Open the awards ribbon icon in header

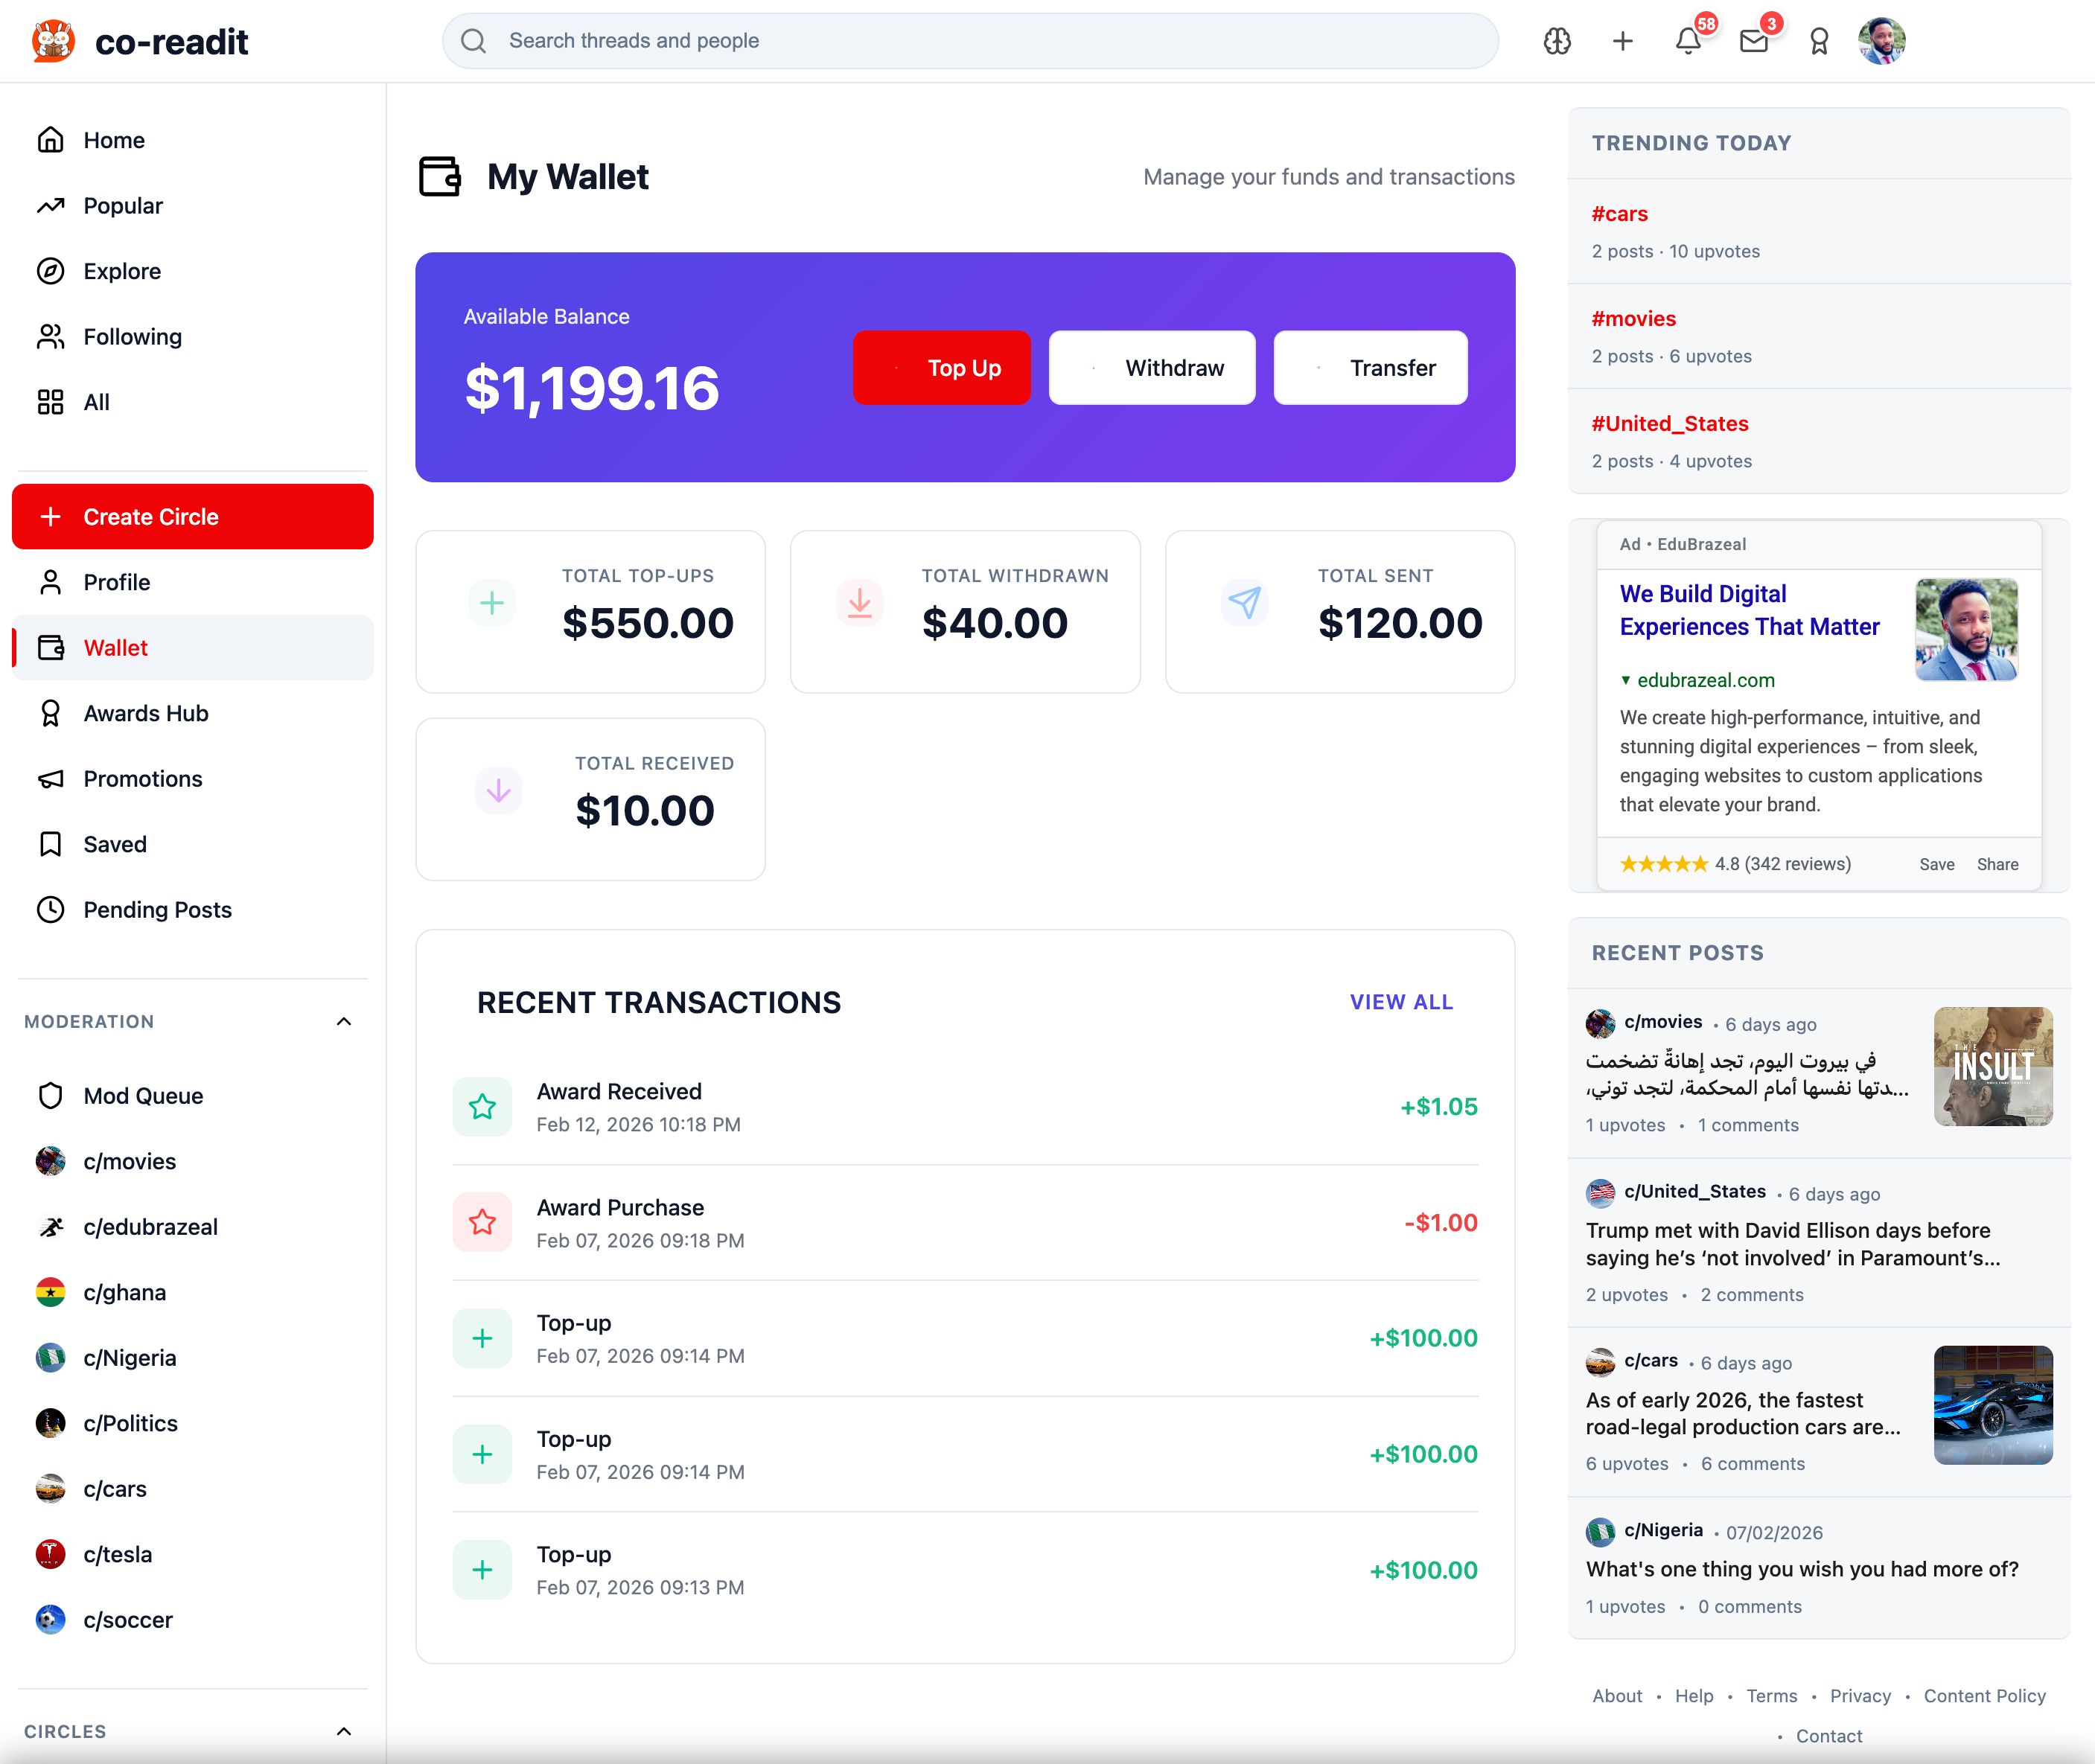(x=1819, y=41)
